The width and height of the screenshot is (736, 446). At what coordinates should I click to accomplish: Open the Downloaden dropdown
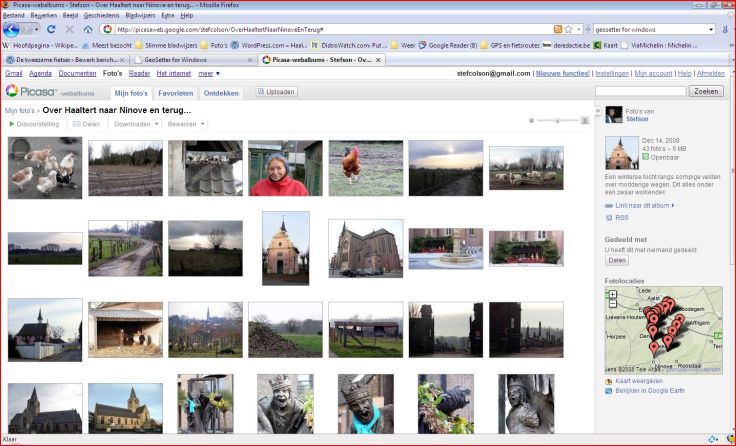[x=136, y=124]
